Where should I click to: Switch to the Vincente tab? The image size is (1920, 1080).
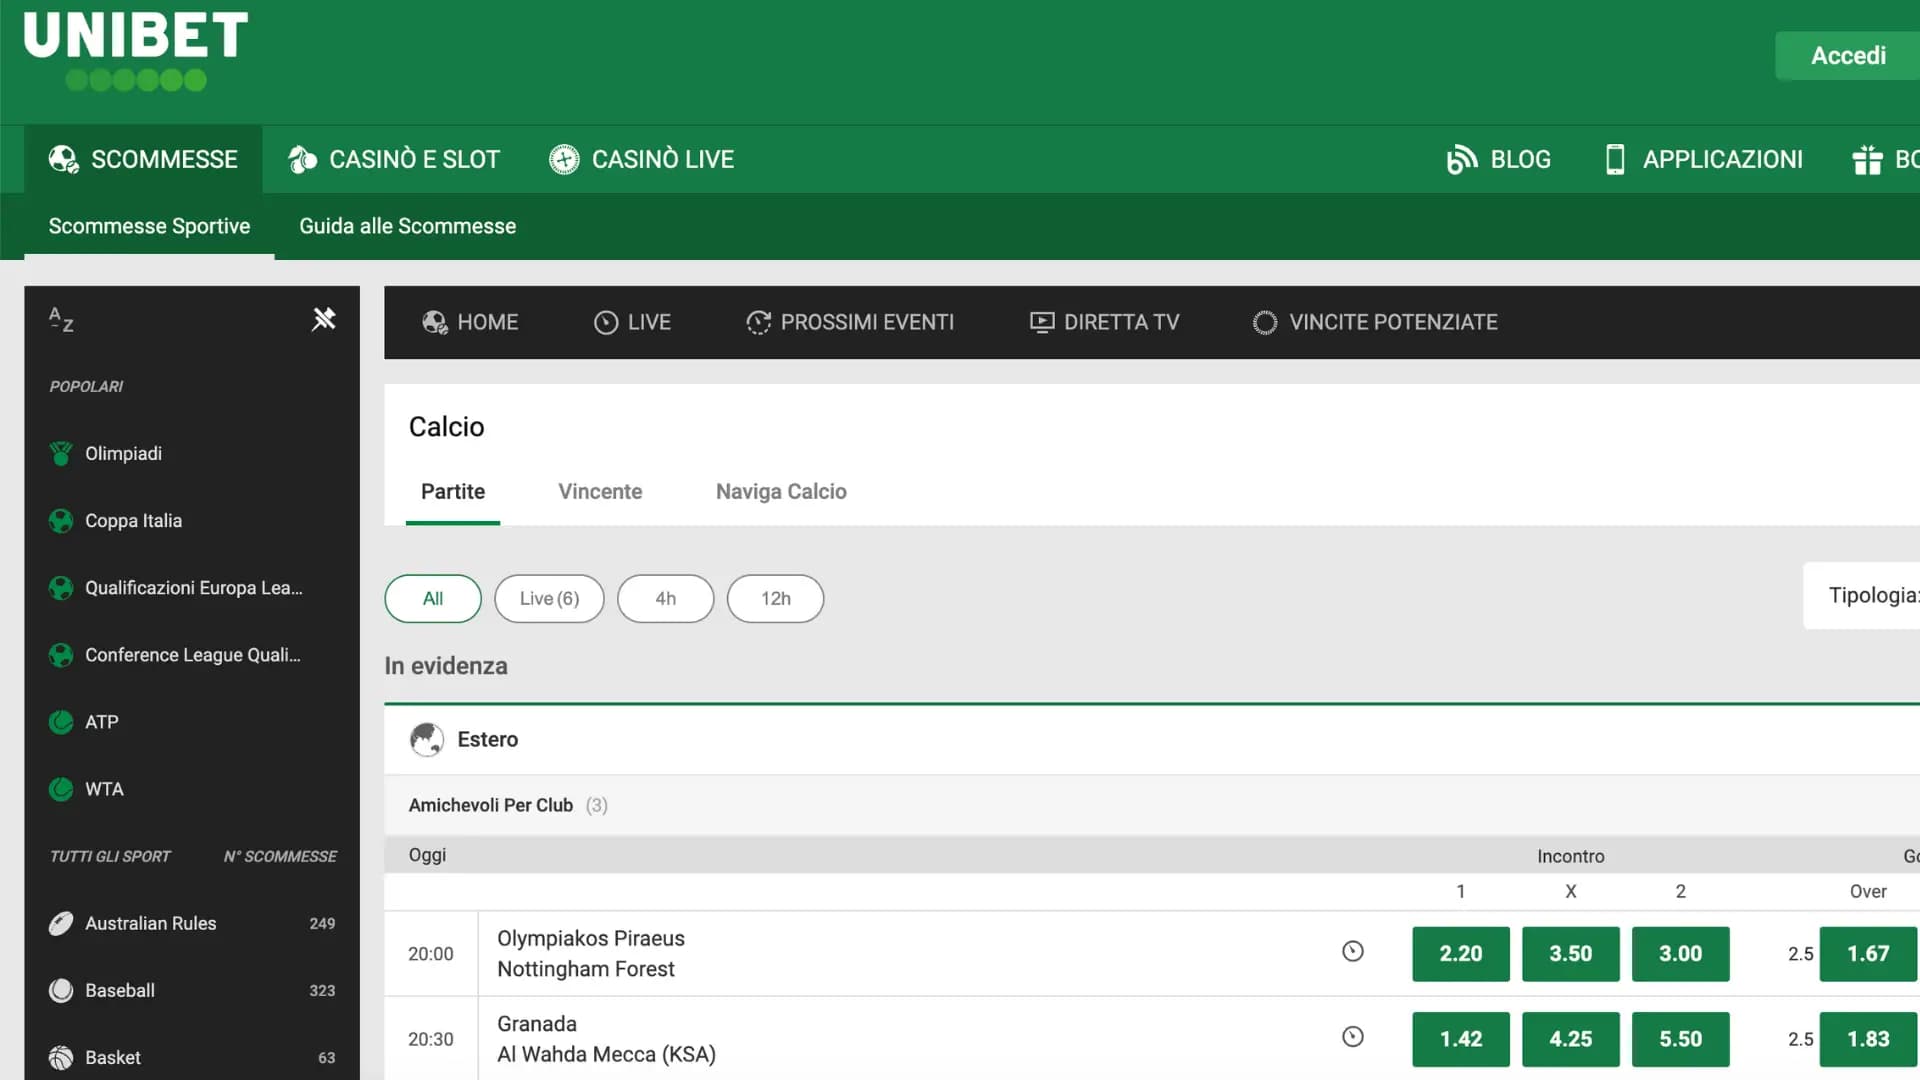(x=600, y=491)
